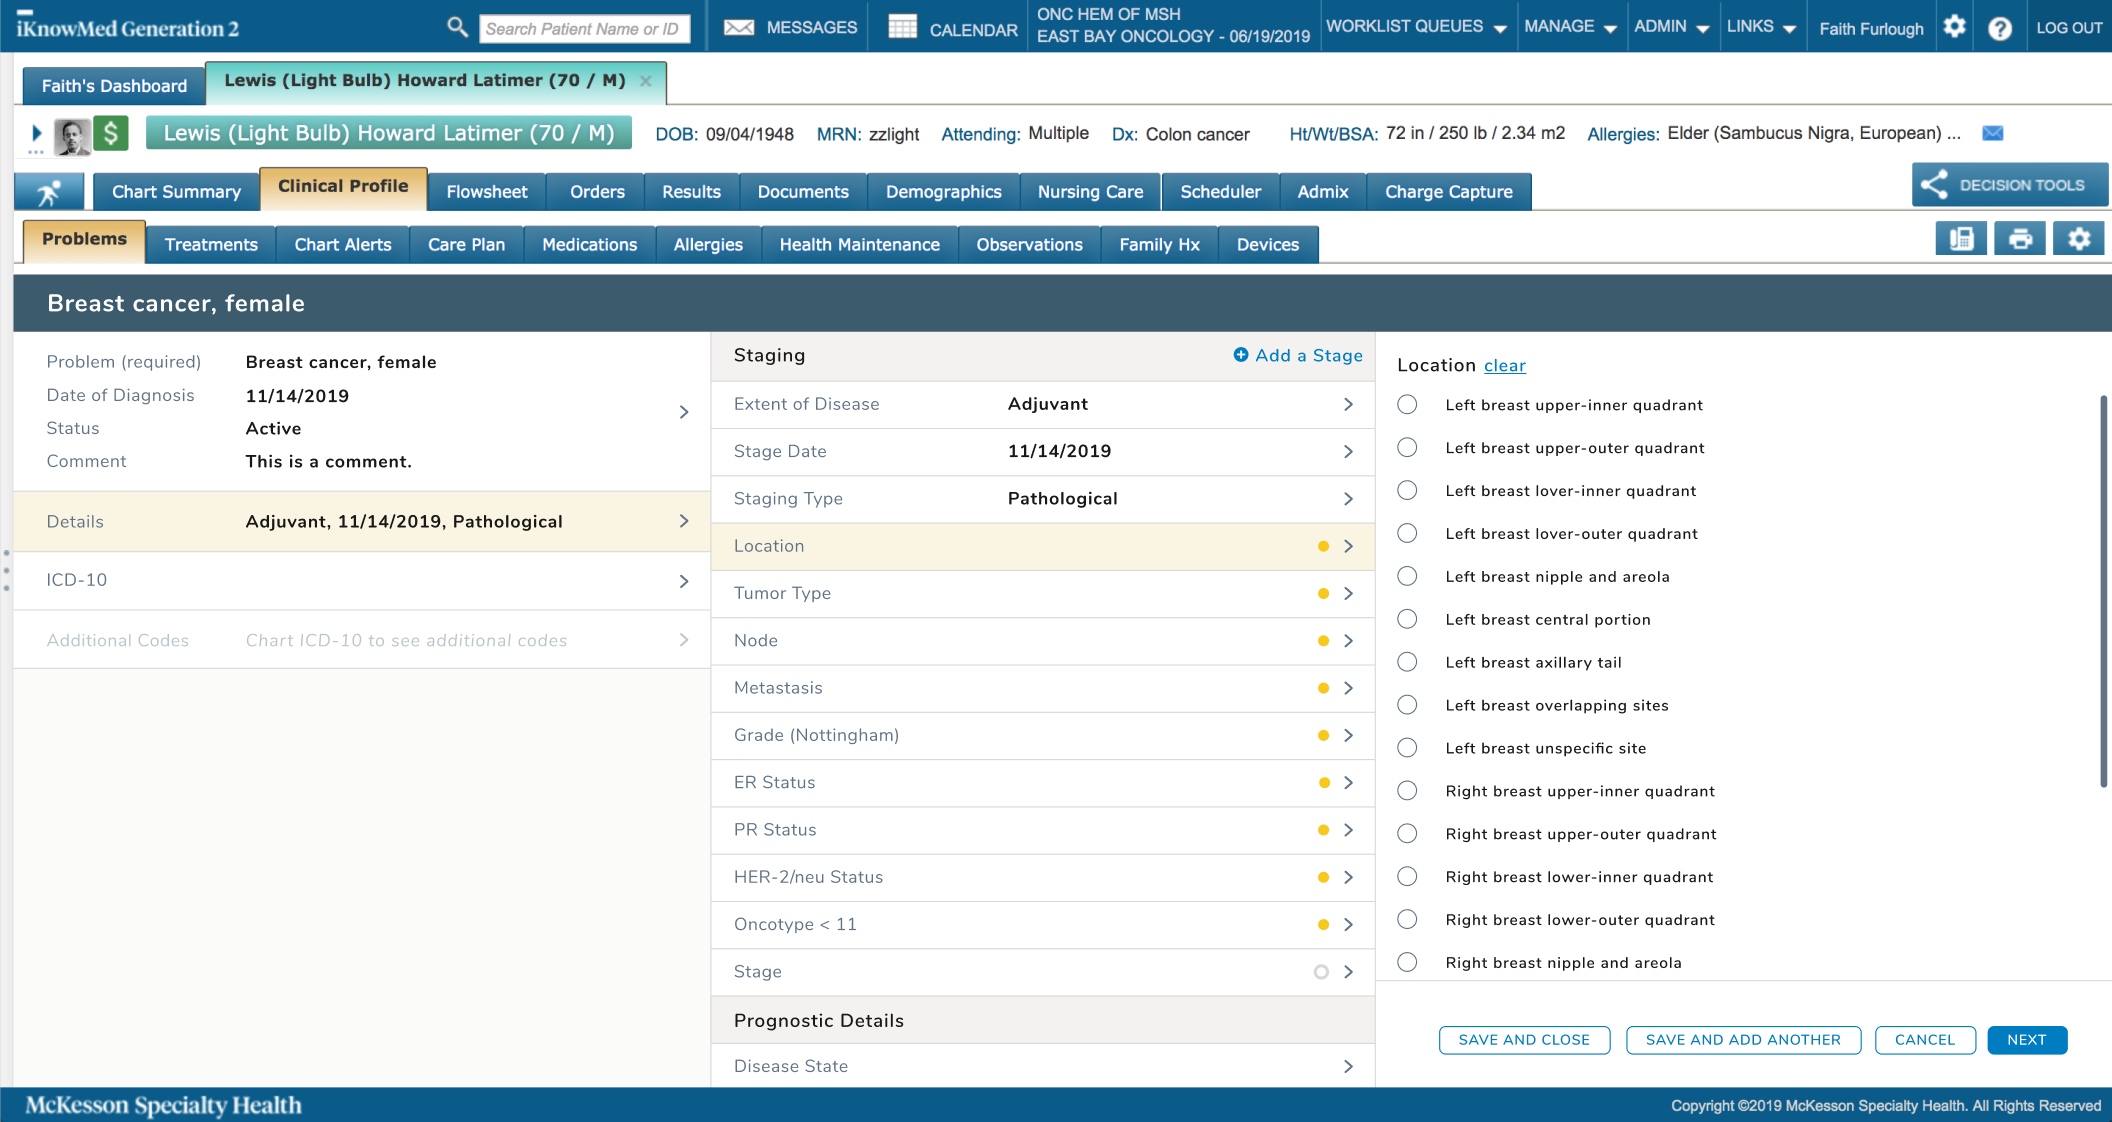This screenshot has height=1122, width=2112.
Task: Click the Save and Close button
Action: click(x=1523, y=1040)
